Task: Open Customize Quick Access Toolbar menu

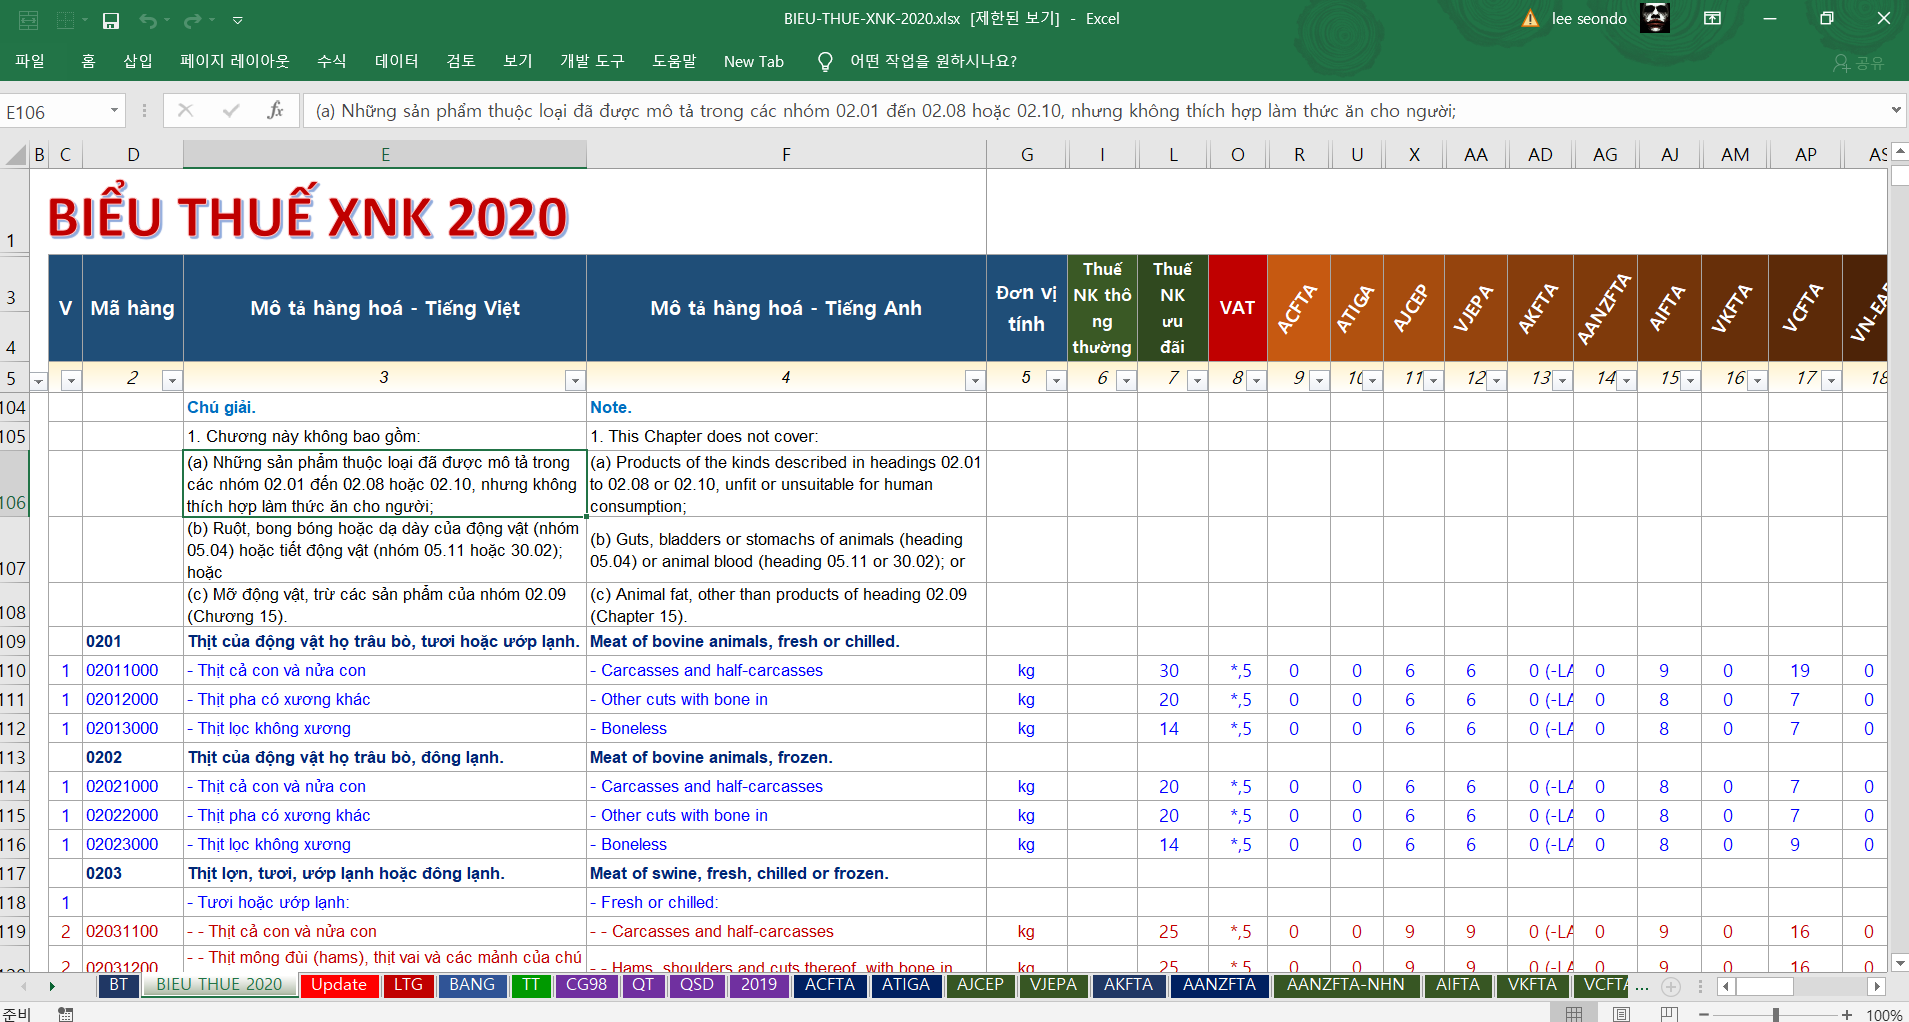Action: pyautogui.click(x=238, y=20)
